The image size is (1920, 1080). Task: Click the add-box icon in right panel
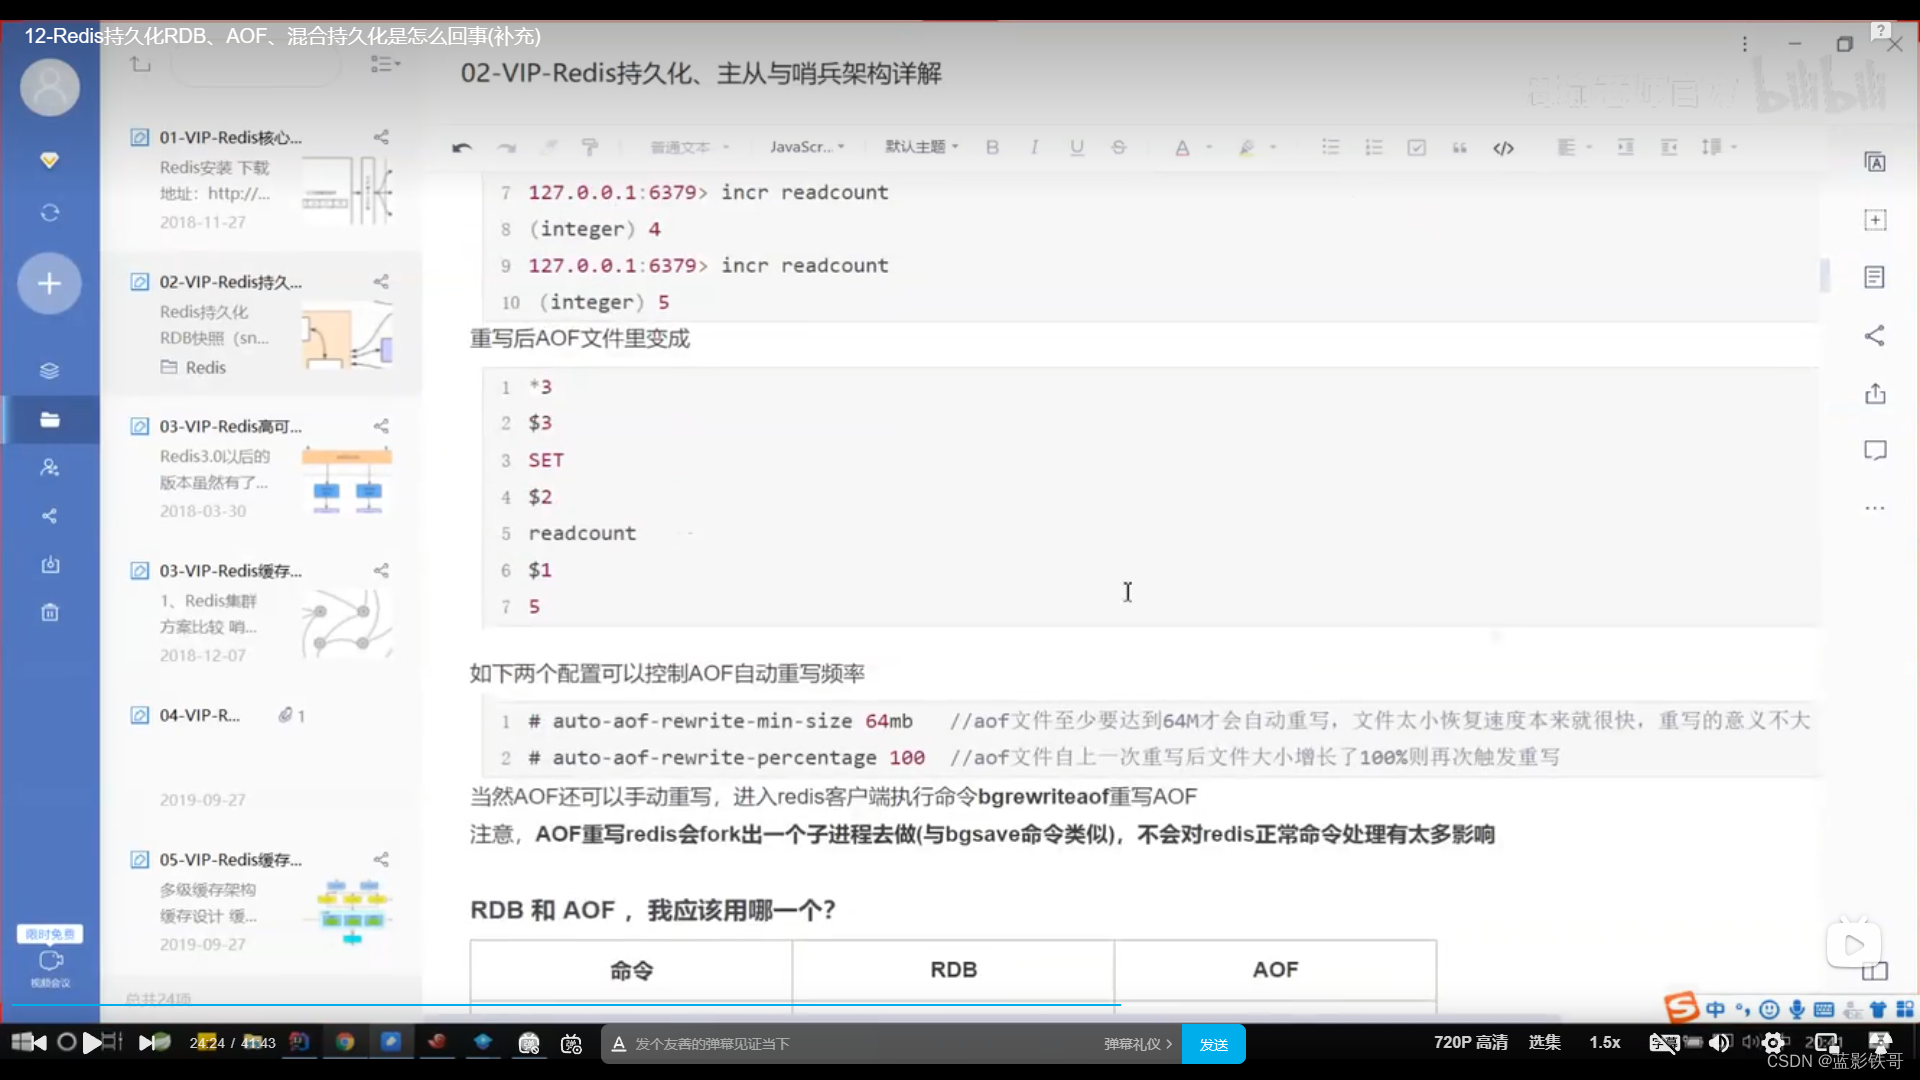(1875, 220)
